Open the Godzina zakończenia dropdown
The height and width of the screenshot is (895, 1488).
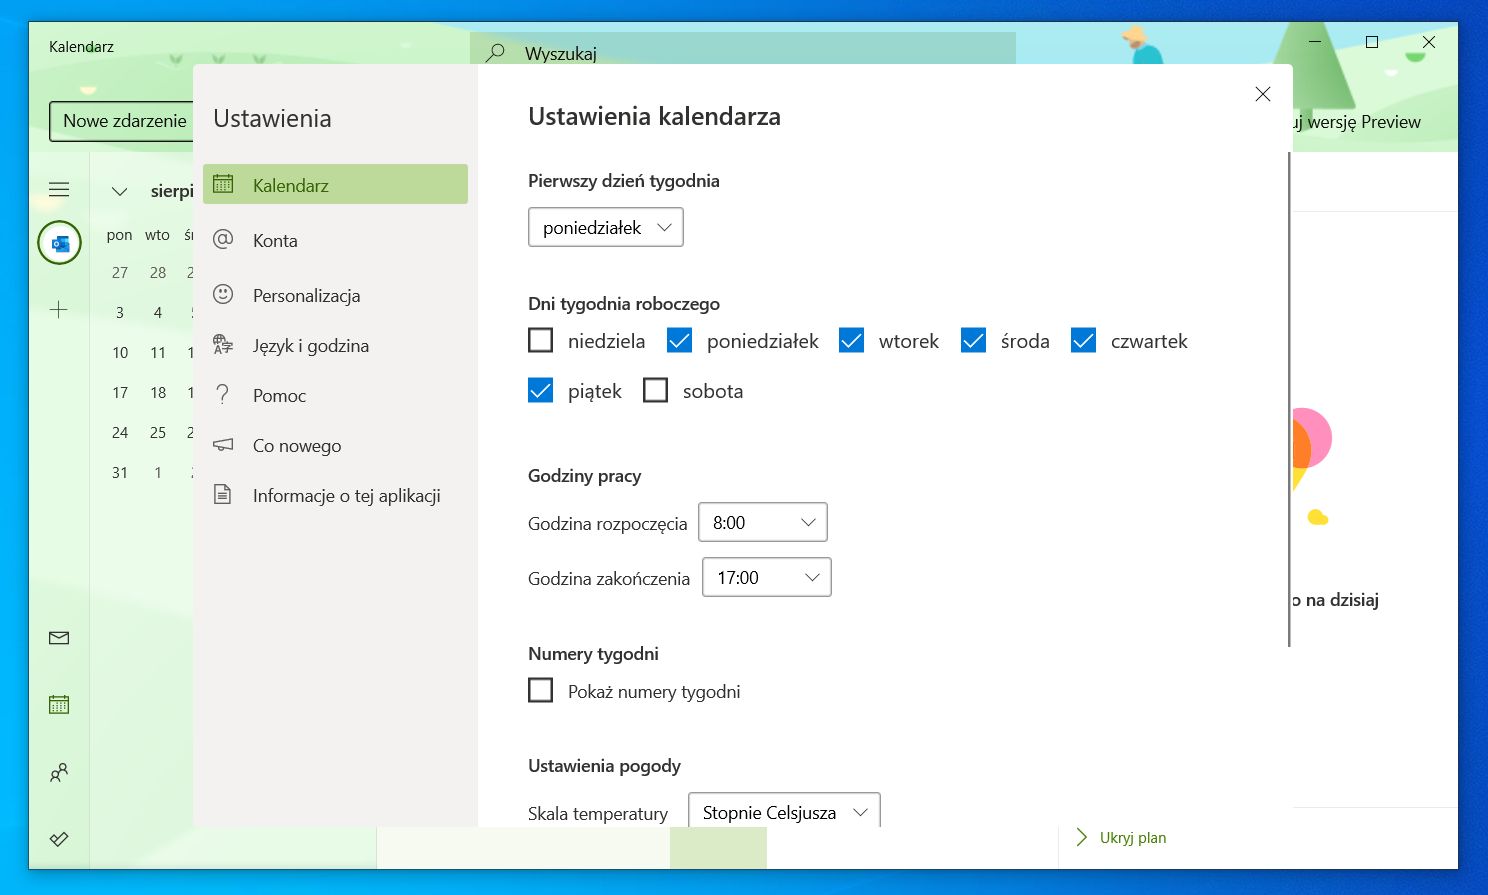click(x=766, y=577)
